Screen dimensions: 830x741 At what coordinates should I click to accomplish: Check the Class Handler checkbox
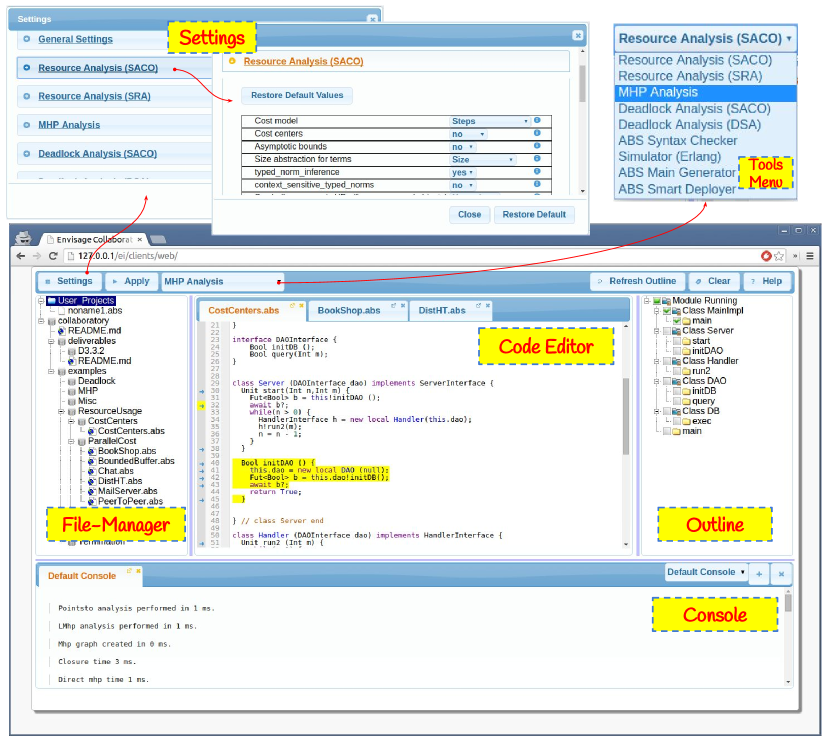point(666,361)
